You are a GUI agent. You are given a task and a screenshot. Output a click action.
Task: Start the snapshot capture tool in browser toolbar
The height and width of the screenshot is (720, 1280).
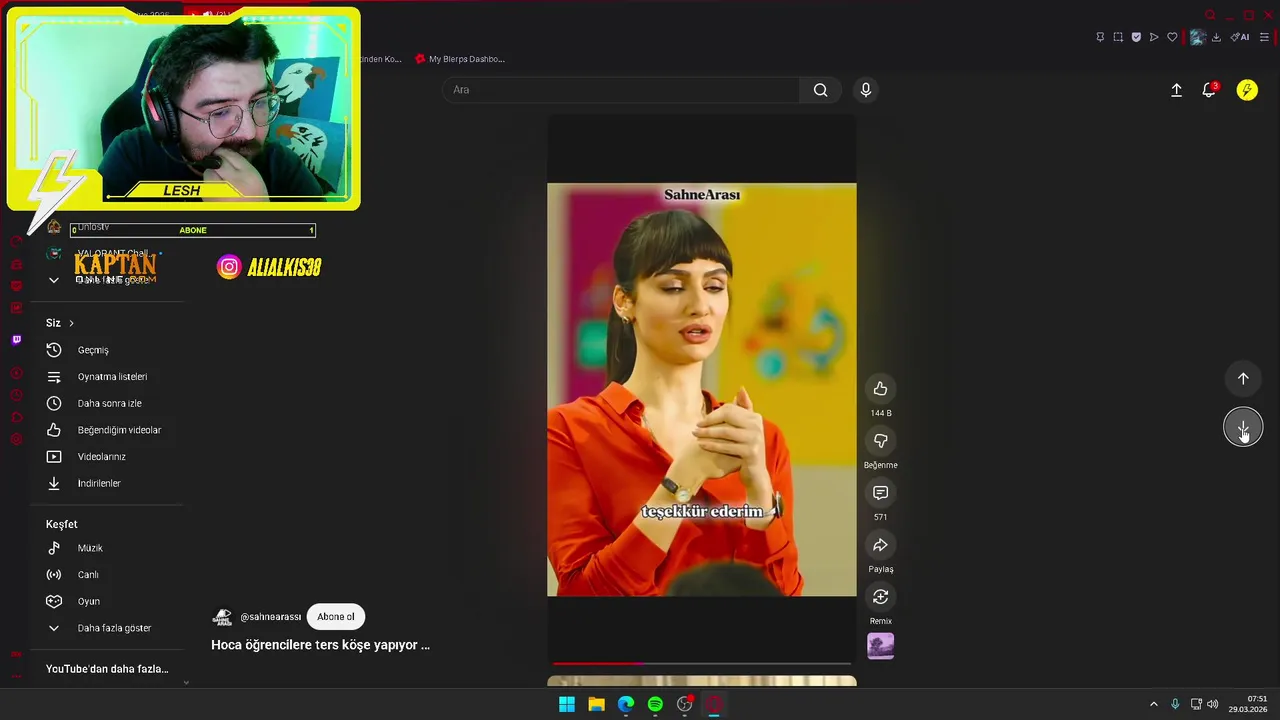pyautogui.click(x=1118, y=37)
